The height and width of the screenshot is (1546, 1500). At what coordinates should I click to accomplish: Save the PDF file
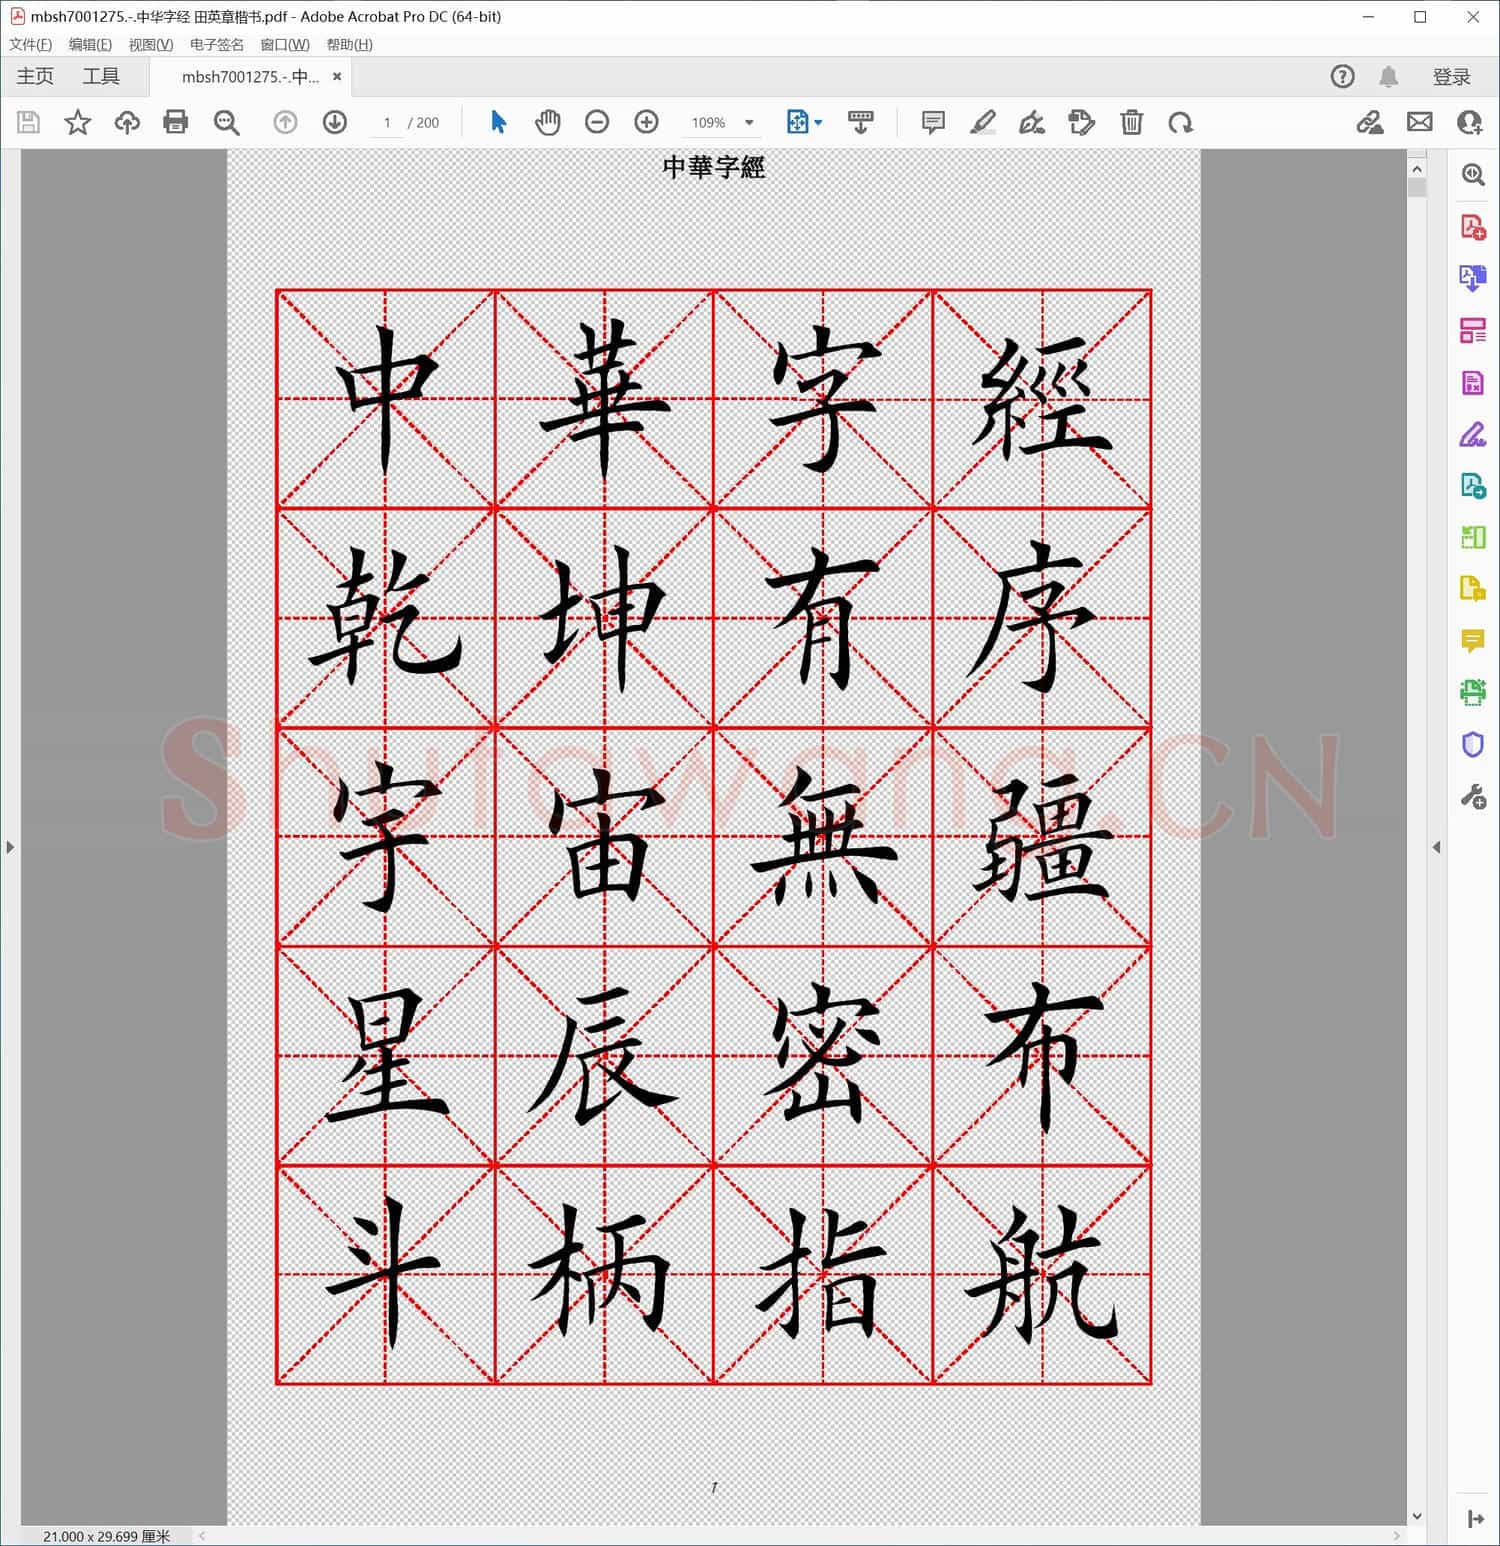(x=28, y=122)
